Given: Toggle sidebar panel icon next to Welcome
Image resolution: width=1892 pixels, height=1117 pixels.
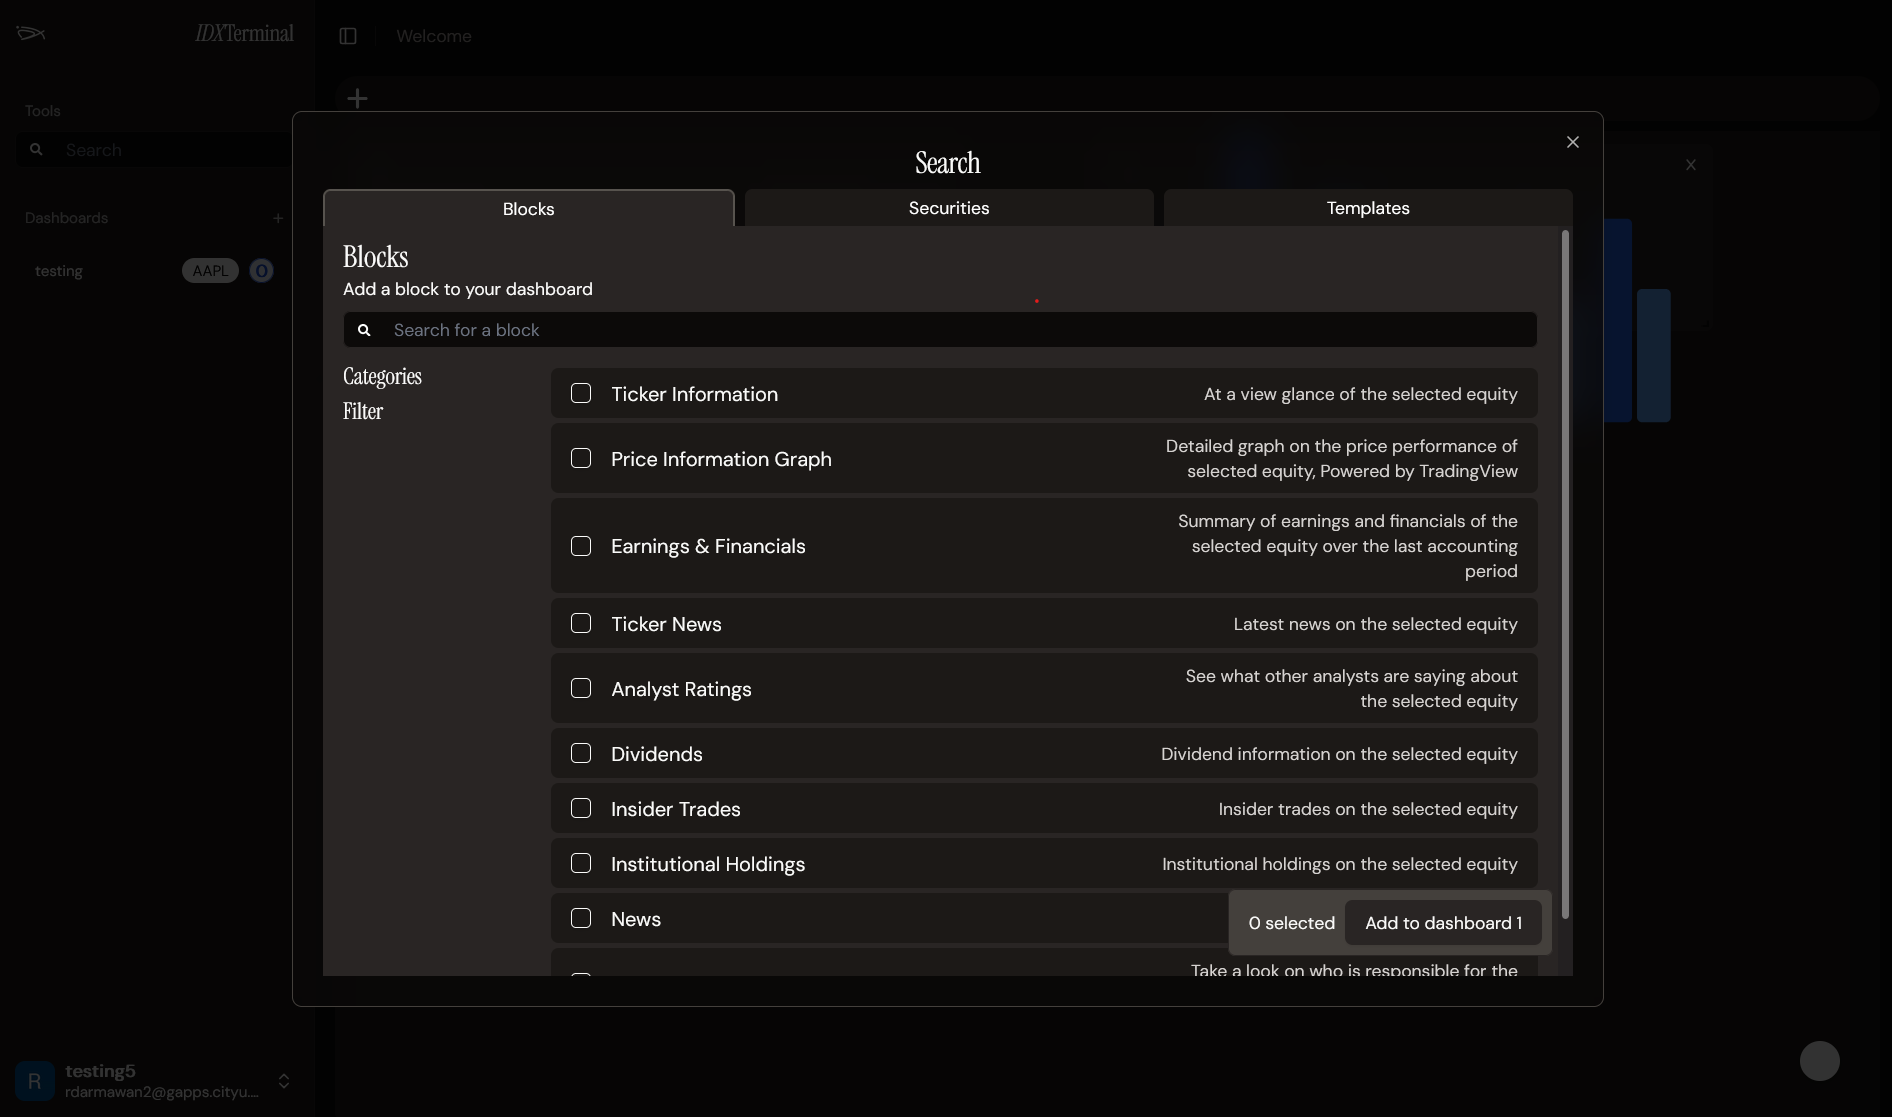Looking at the screenshot, I should (348, 36).
